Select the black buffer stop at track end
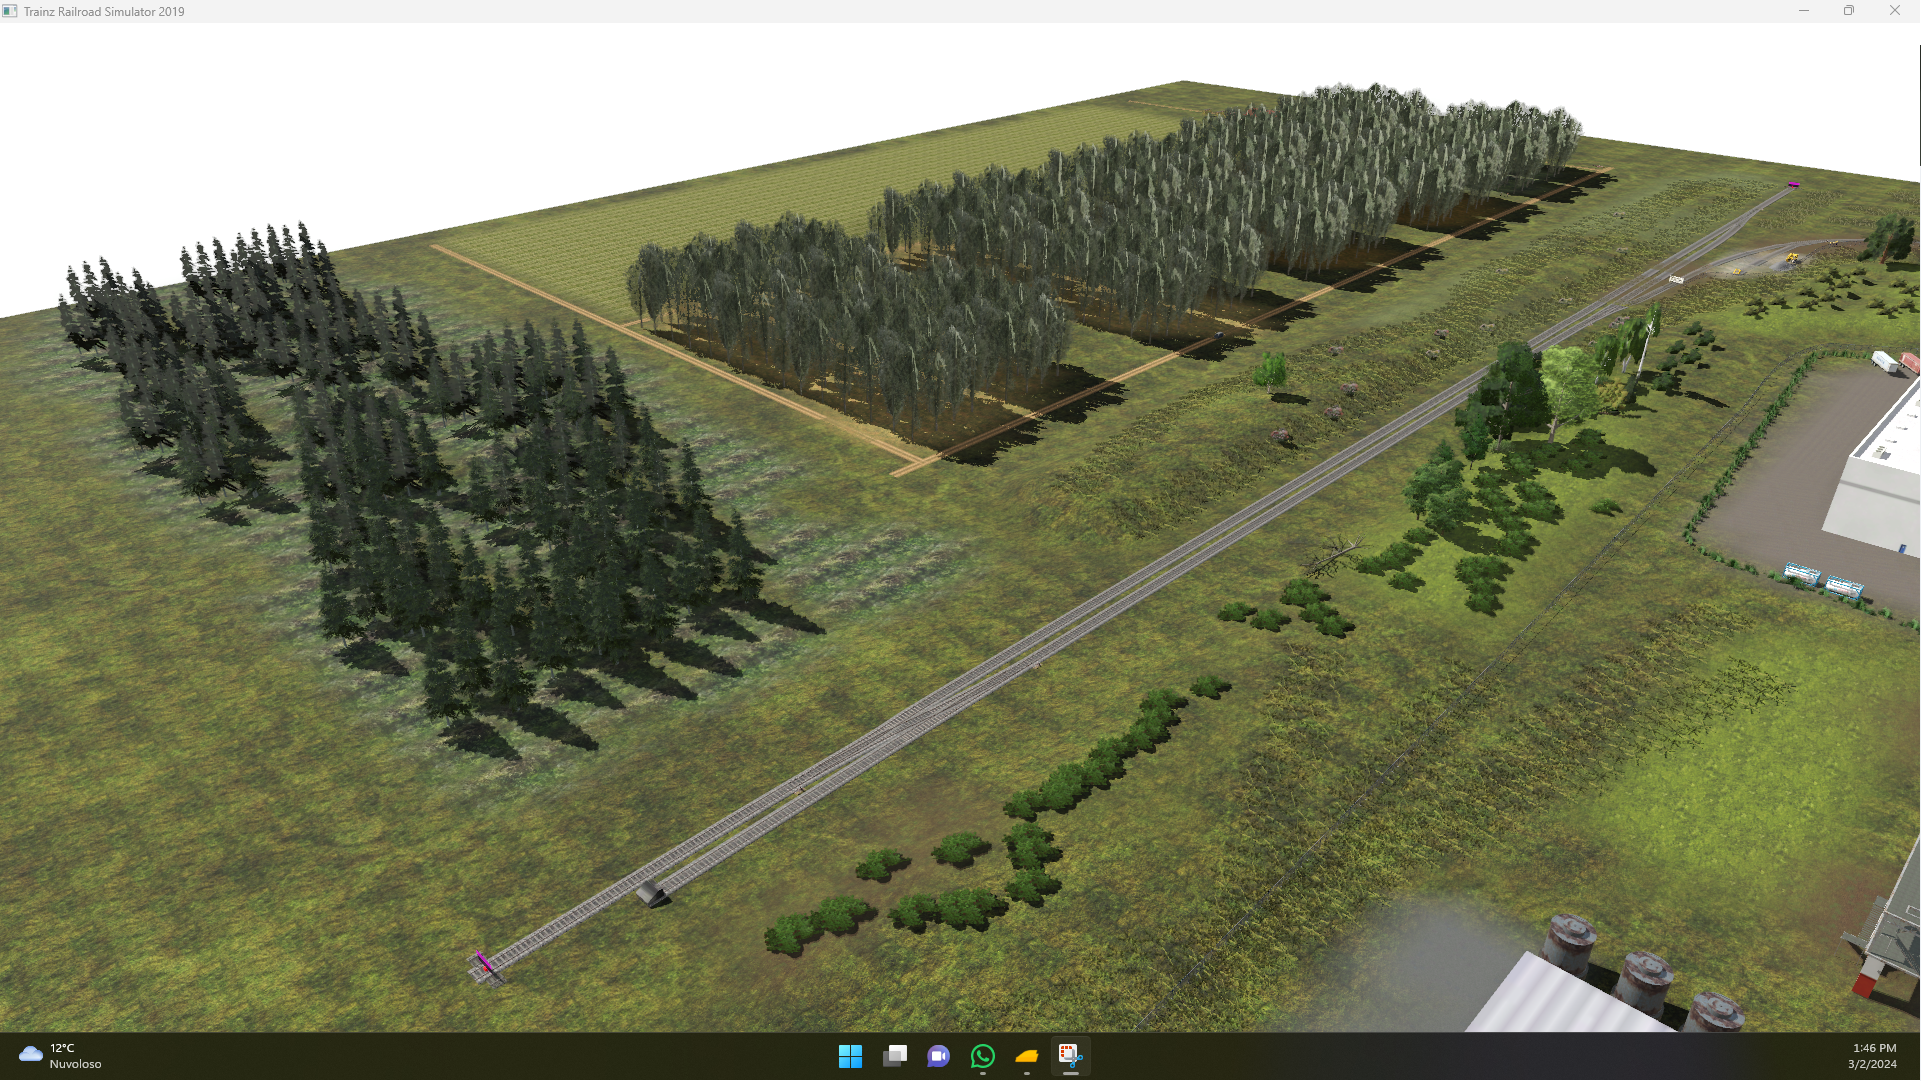 click(653, 894)
